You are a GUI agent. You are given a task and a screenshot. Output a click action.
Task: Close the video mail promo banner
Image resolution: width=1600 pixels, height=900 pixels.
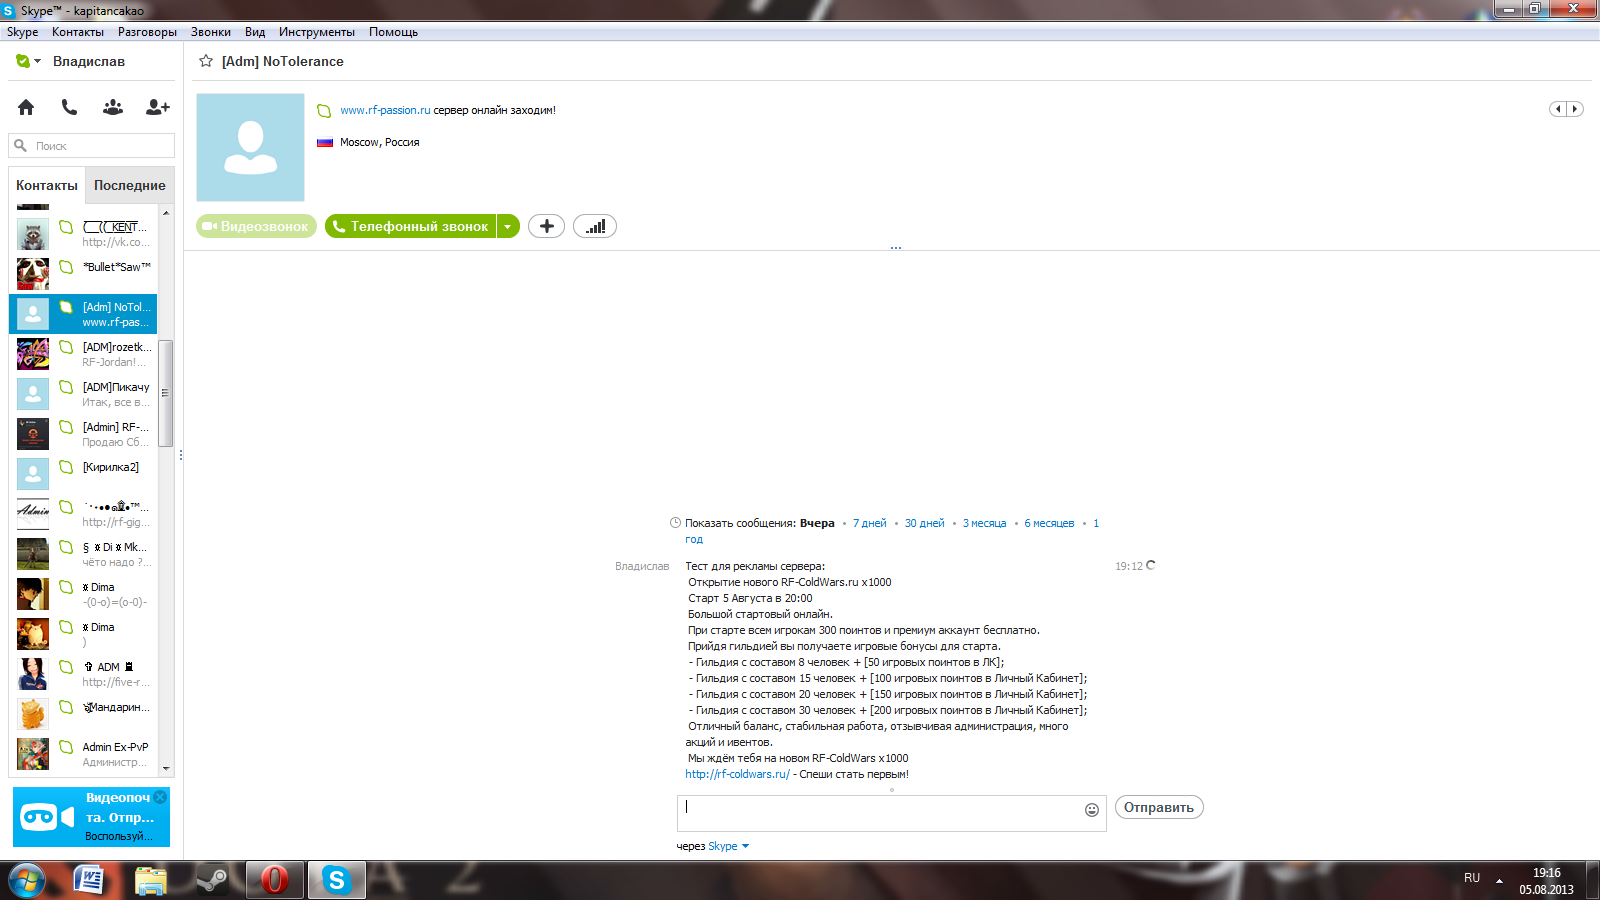click(160, 797)
